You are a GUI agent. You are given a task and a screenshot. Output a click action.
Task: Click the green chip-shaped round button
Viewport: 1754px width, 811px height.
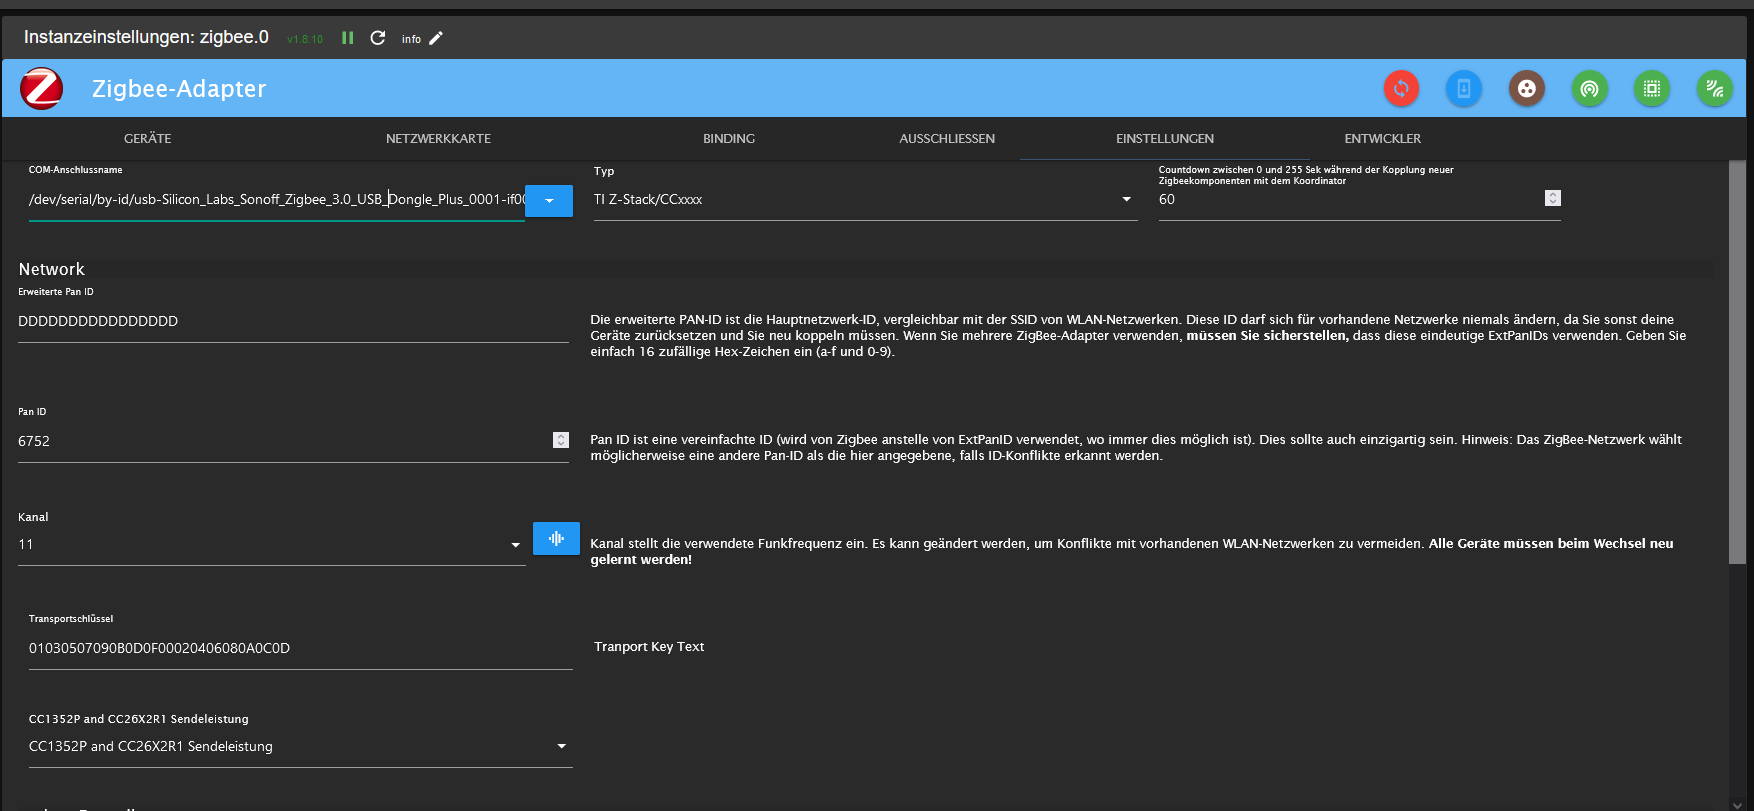(1652, 88)
